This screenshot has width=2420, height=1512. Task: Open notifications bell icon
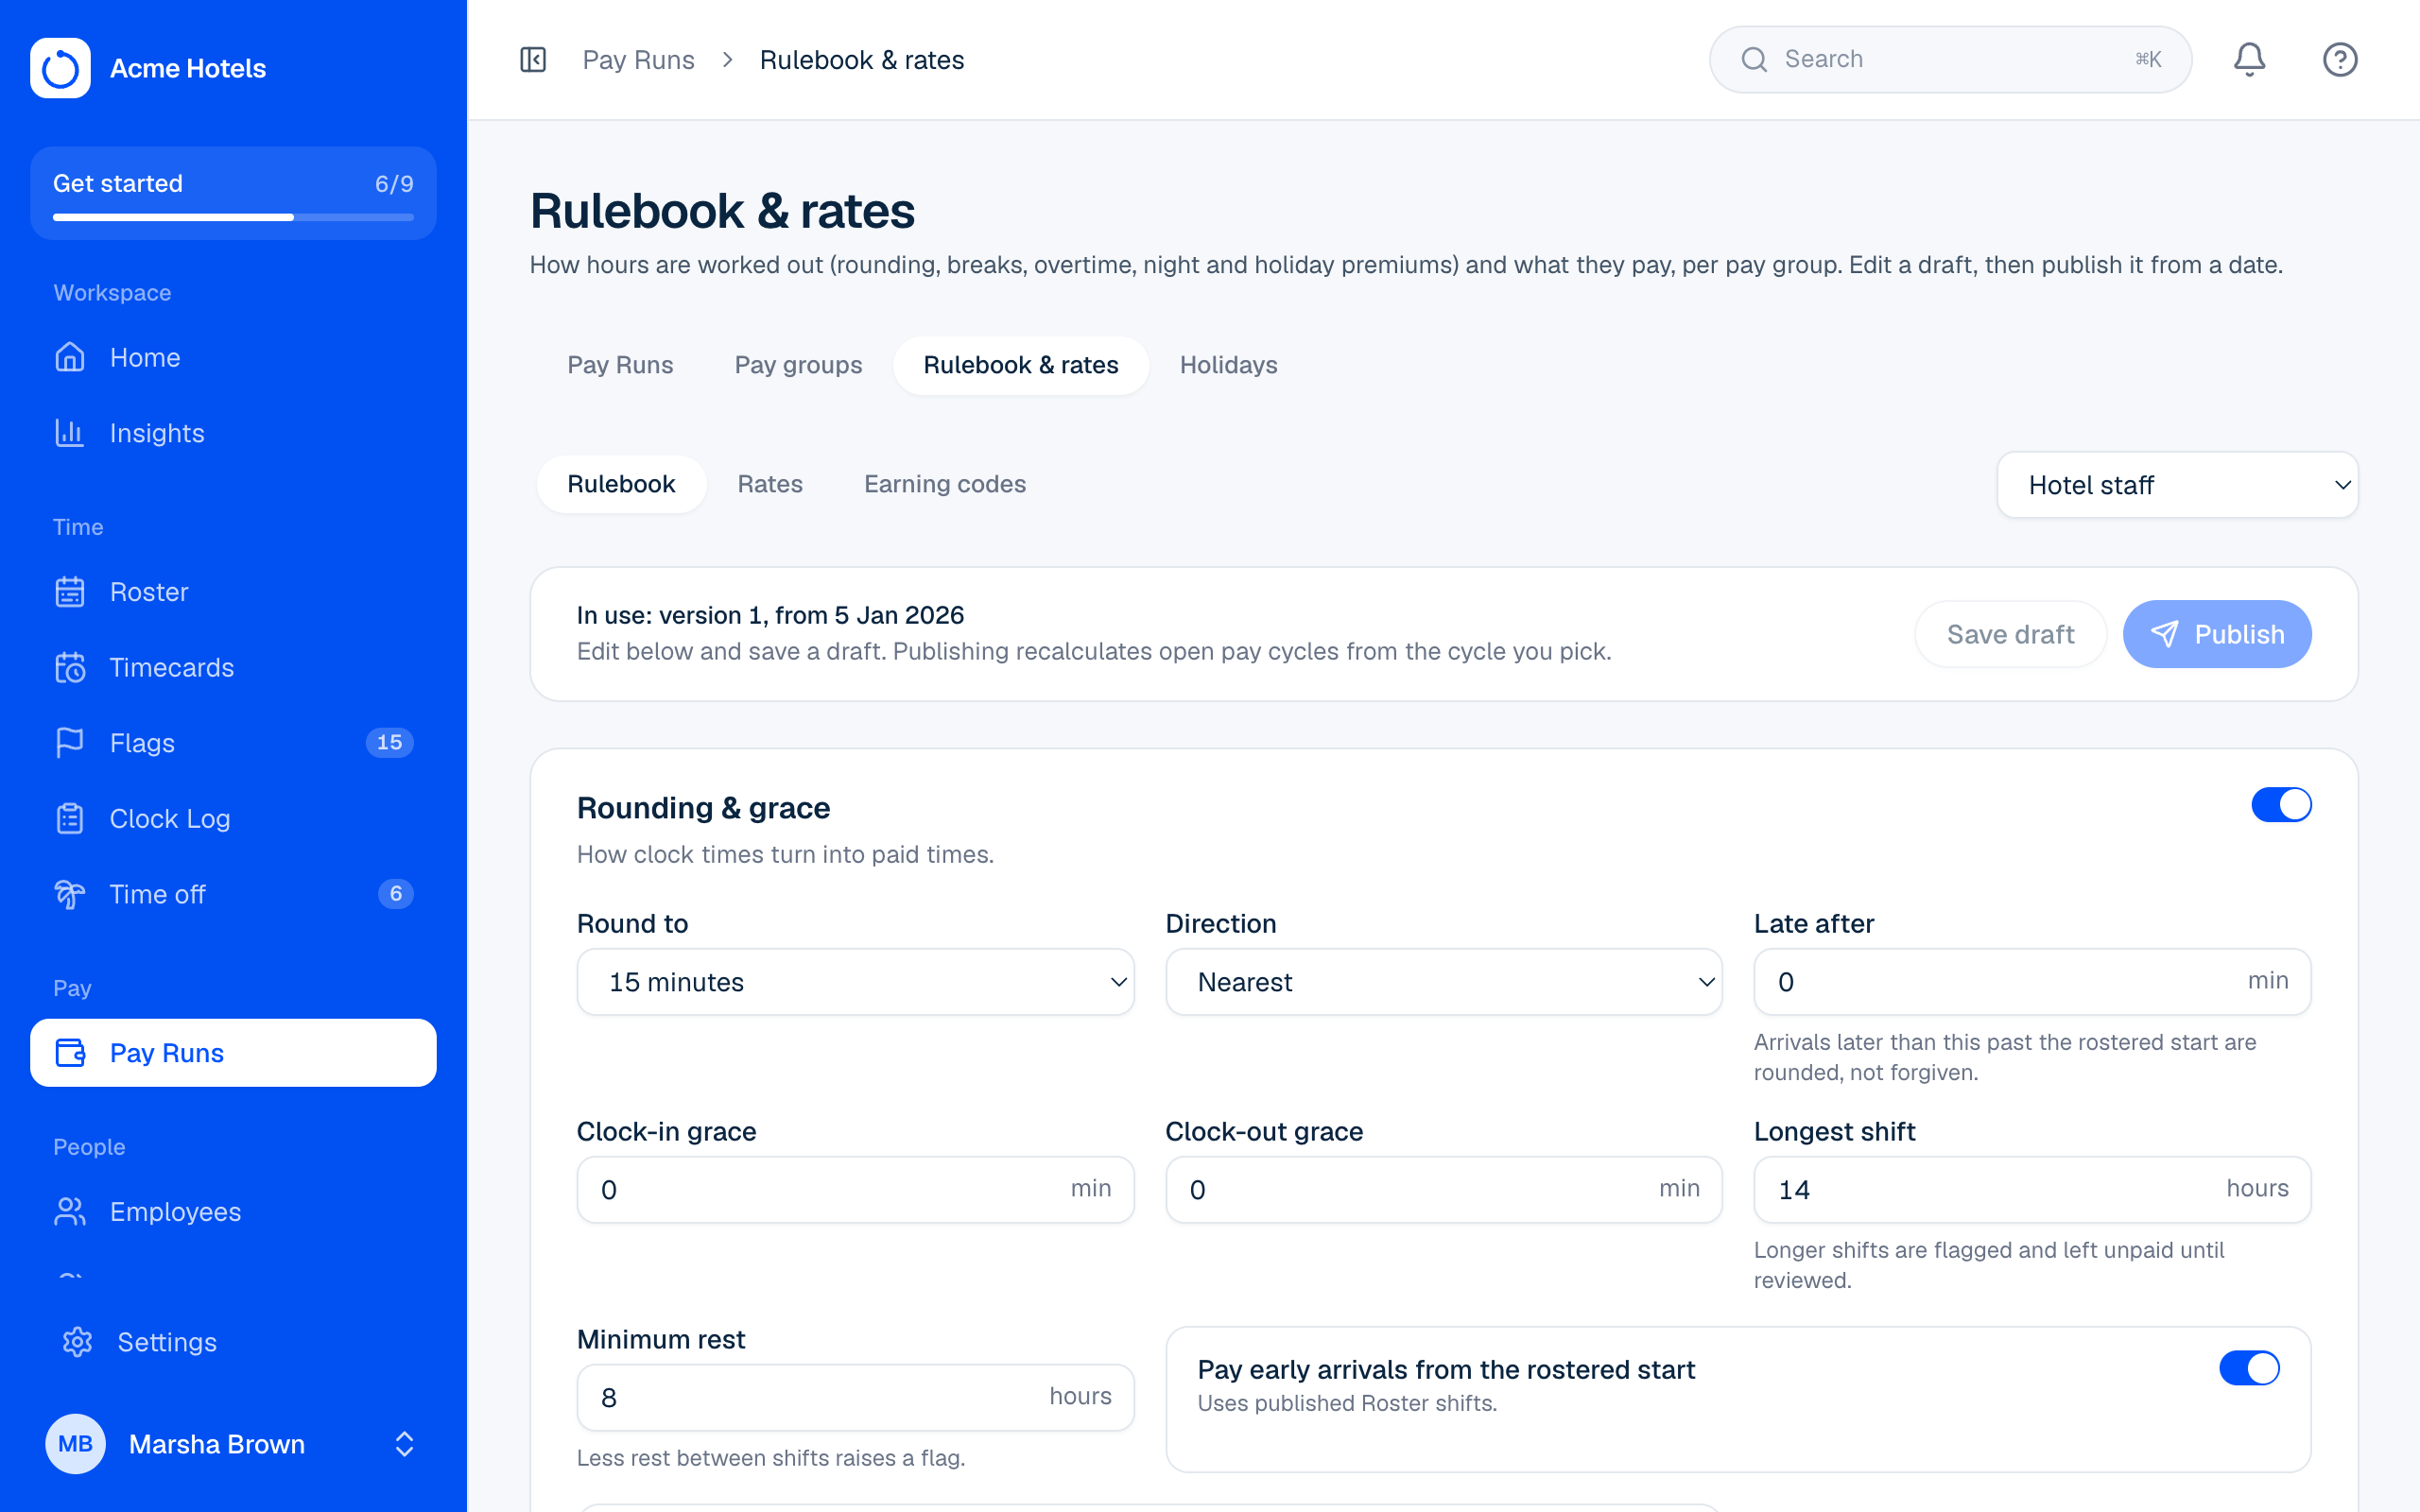pyautogui.click(x=2249, y=60)
